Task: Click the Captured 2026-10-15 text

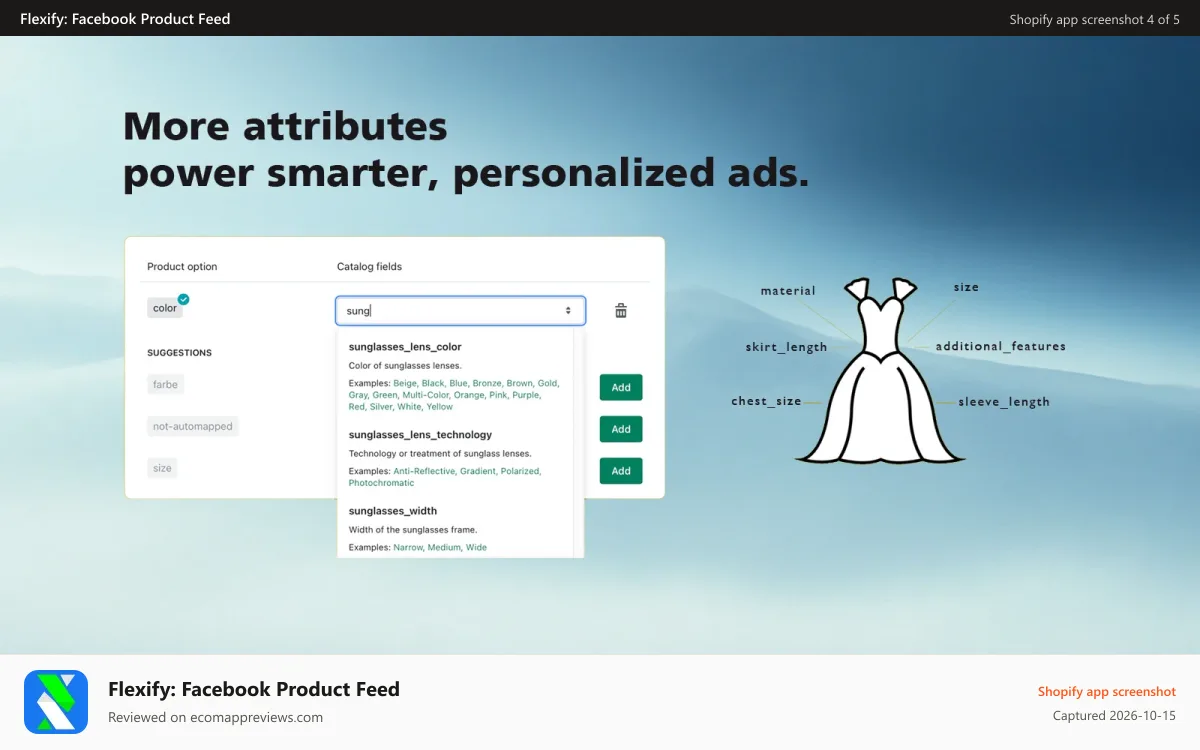Action: (x=1114, y=716)
